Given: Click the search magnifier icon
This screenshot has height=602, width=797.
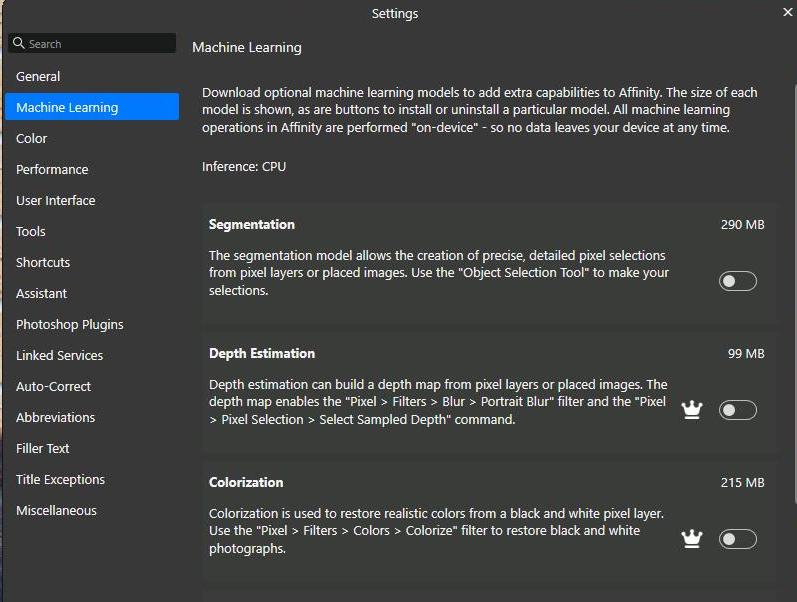Looking at the screenshot, I should [x=18, y=44].
